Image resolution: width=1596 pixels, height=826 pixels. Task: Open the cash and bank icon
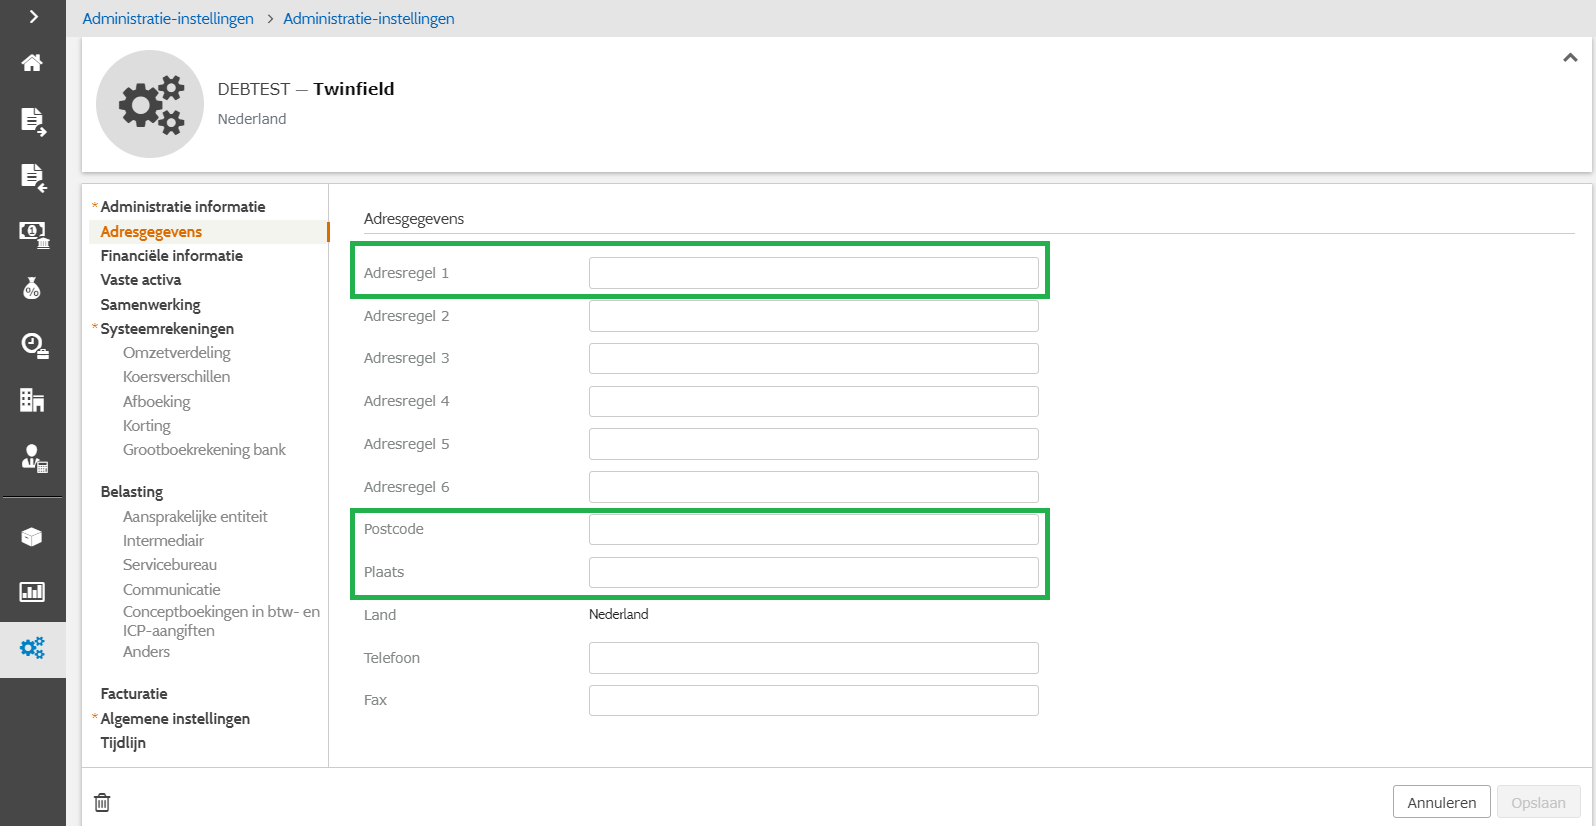click(33, 234)
